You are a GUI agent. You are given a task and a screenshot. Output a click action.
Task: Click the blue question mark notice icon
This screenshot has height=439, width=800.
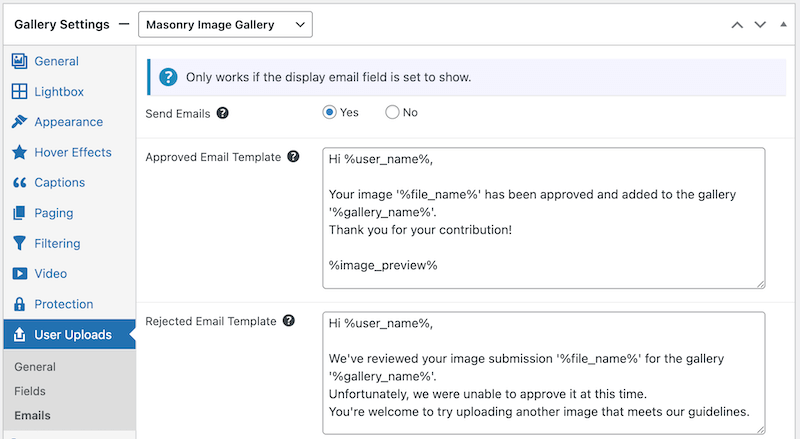click(168, 77)
